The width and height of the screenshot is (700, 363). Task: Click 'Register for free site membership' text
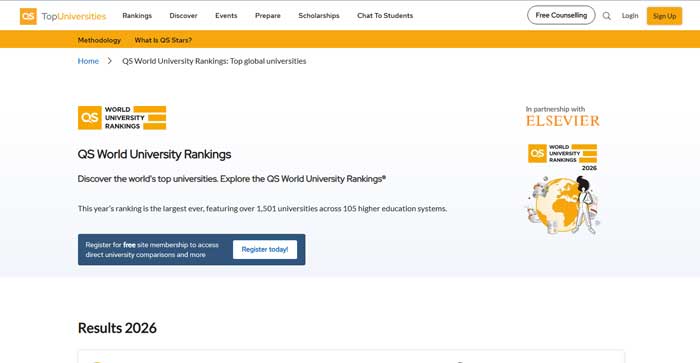[x=152, y=250]
